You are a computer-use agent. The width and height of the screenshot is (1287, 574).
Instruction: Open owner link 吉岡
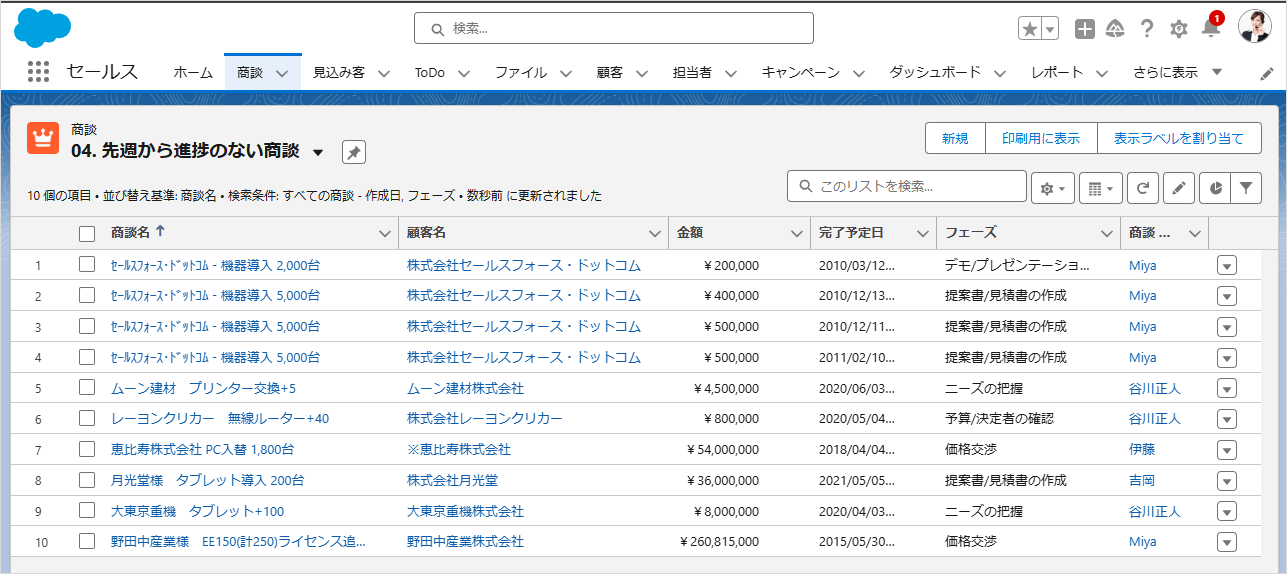point(1142,480)
